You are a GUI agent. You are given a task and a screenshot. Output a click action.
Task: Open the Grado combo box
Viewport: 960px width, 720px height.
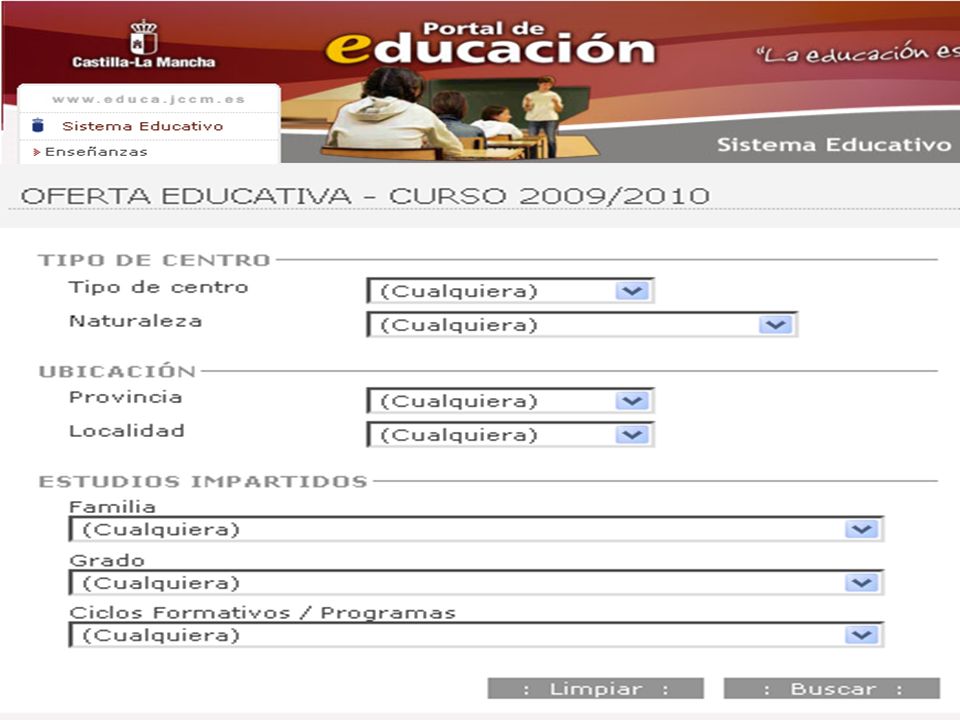point(476,583)
